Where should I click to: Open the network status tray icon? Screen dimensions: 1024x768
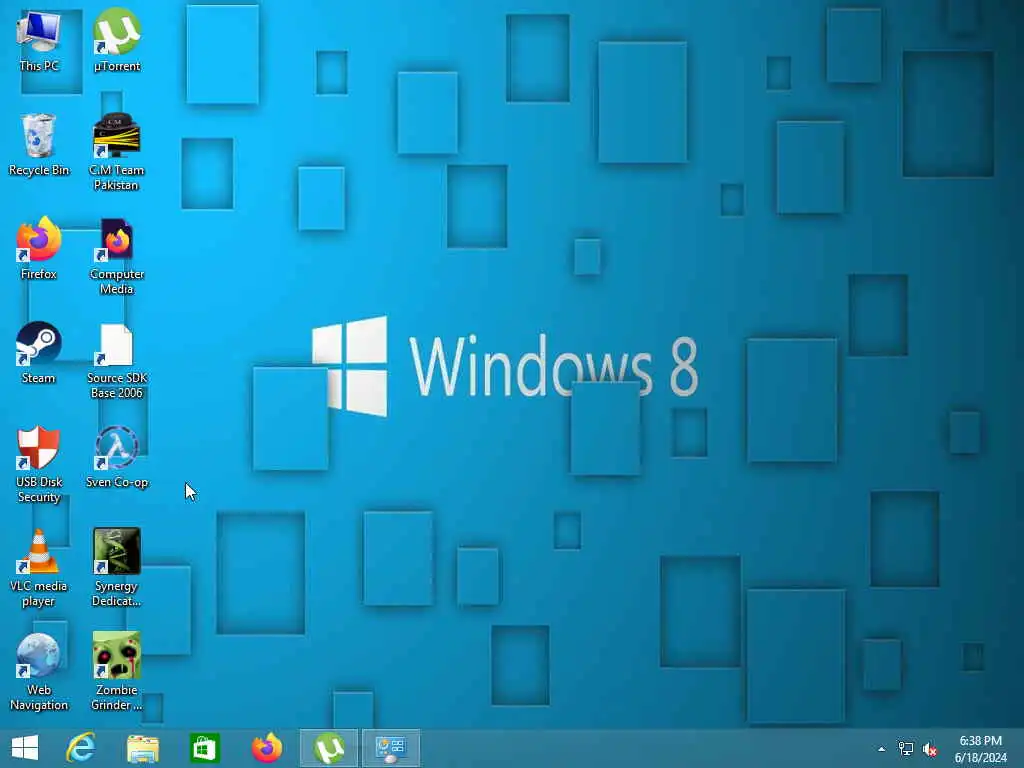click(906, 749)
